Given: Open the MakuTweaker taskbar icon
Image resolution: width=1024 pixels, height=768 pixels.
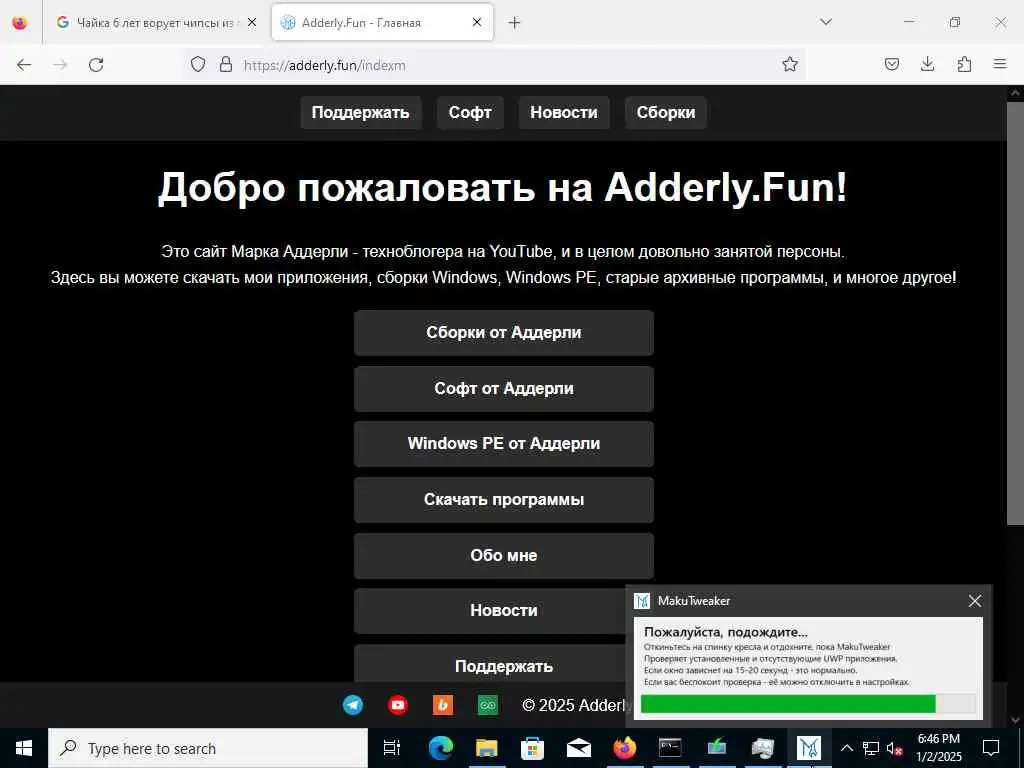Looking at the screenshot, I should [x=808, y=748].
